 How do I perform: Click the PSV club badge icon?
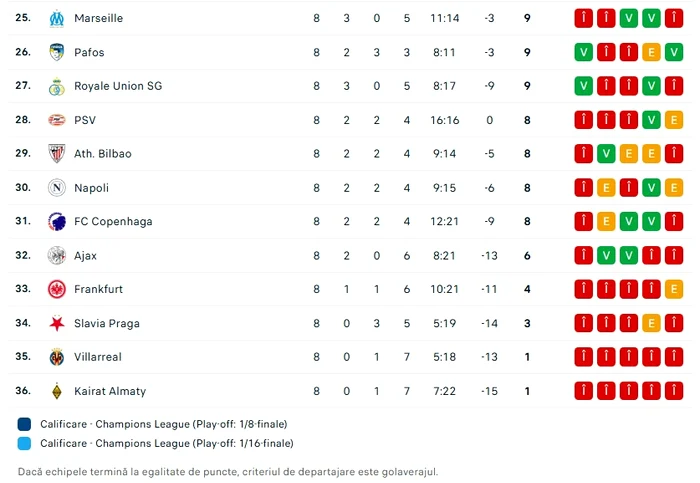[57, 120]
